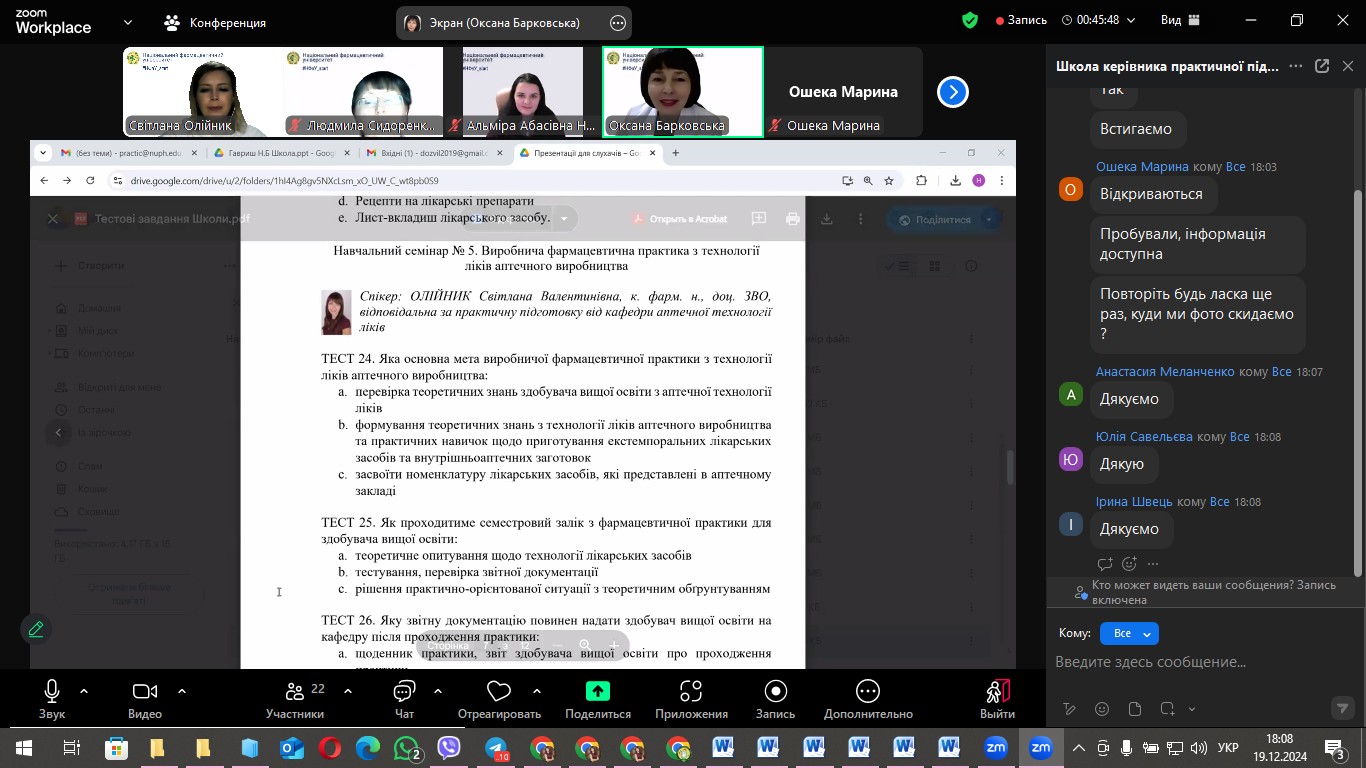Open text formatting icon in chat
The image size is (1366, 768).
pos(1070,709)
